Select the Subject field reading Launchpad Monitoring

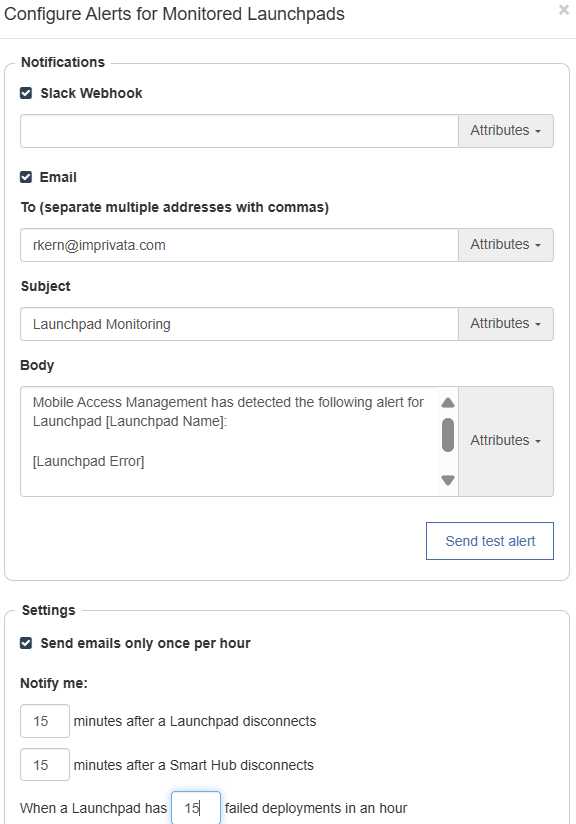[240, 324]
